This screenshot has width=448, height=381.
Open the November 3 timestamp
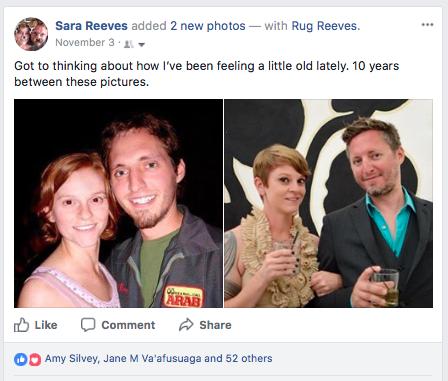(x=85, y=43)
